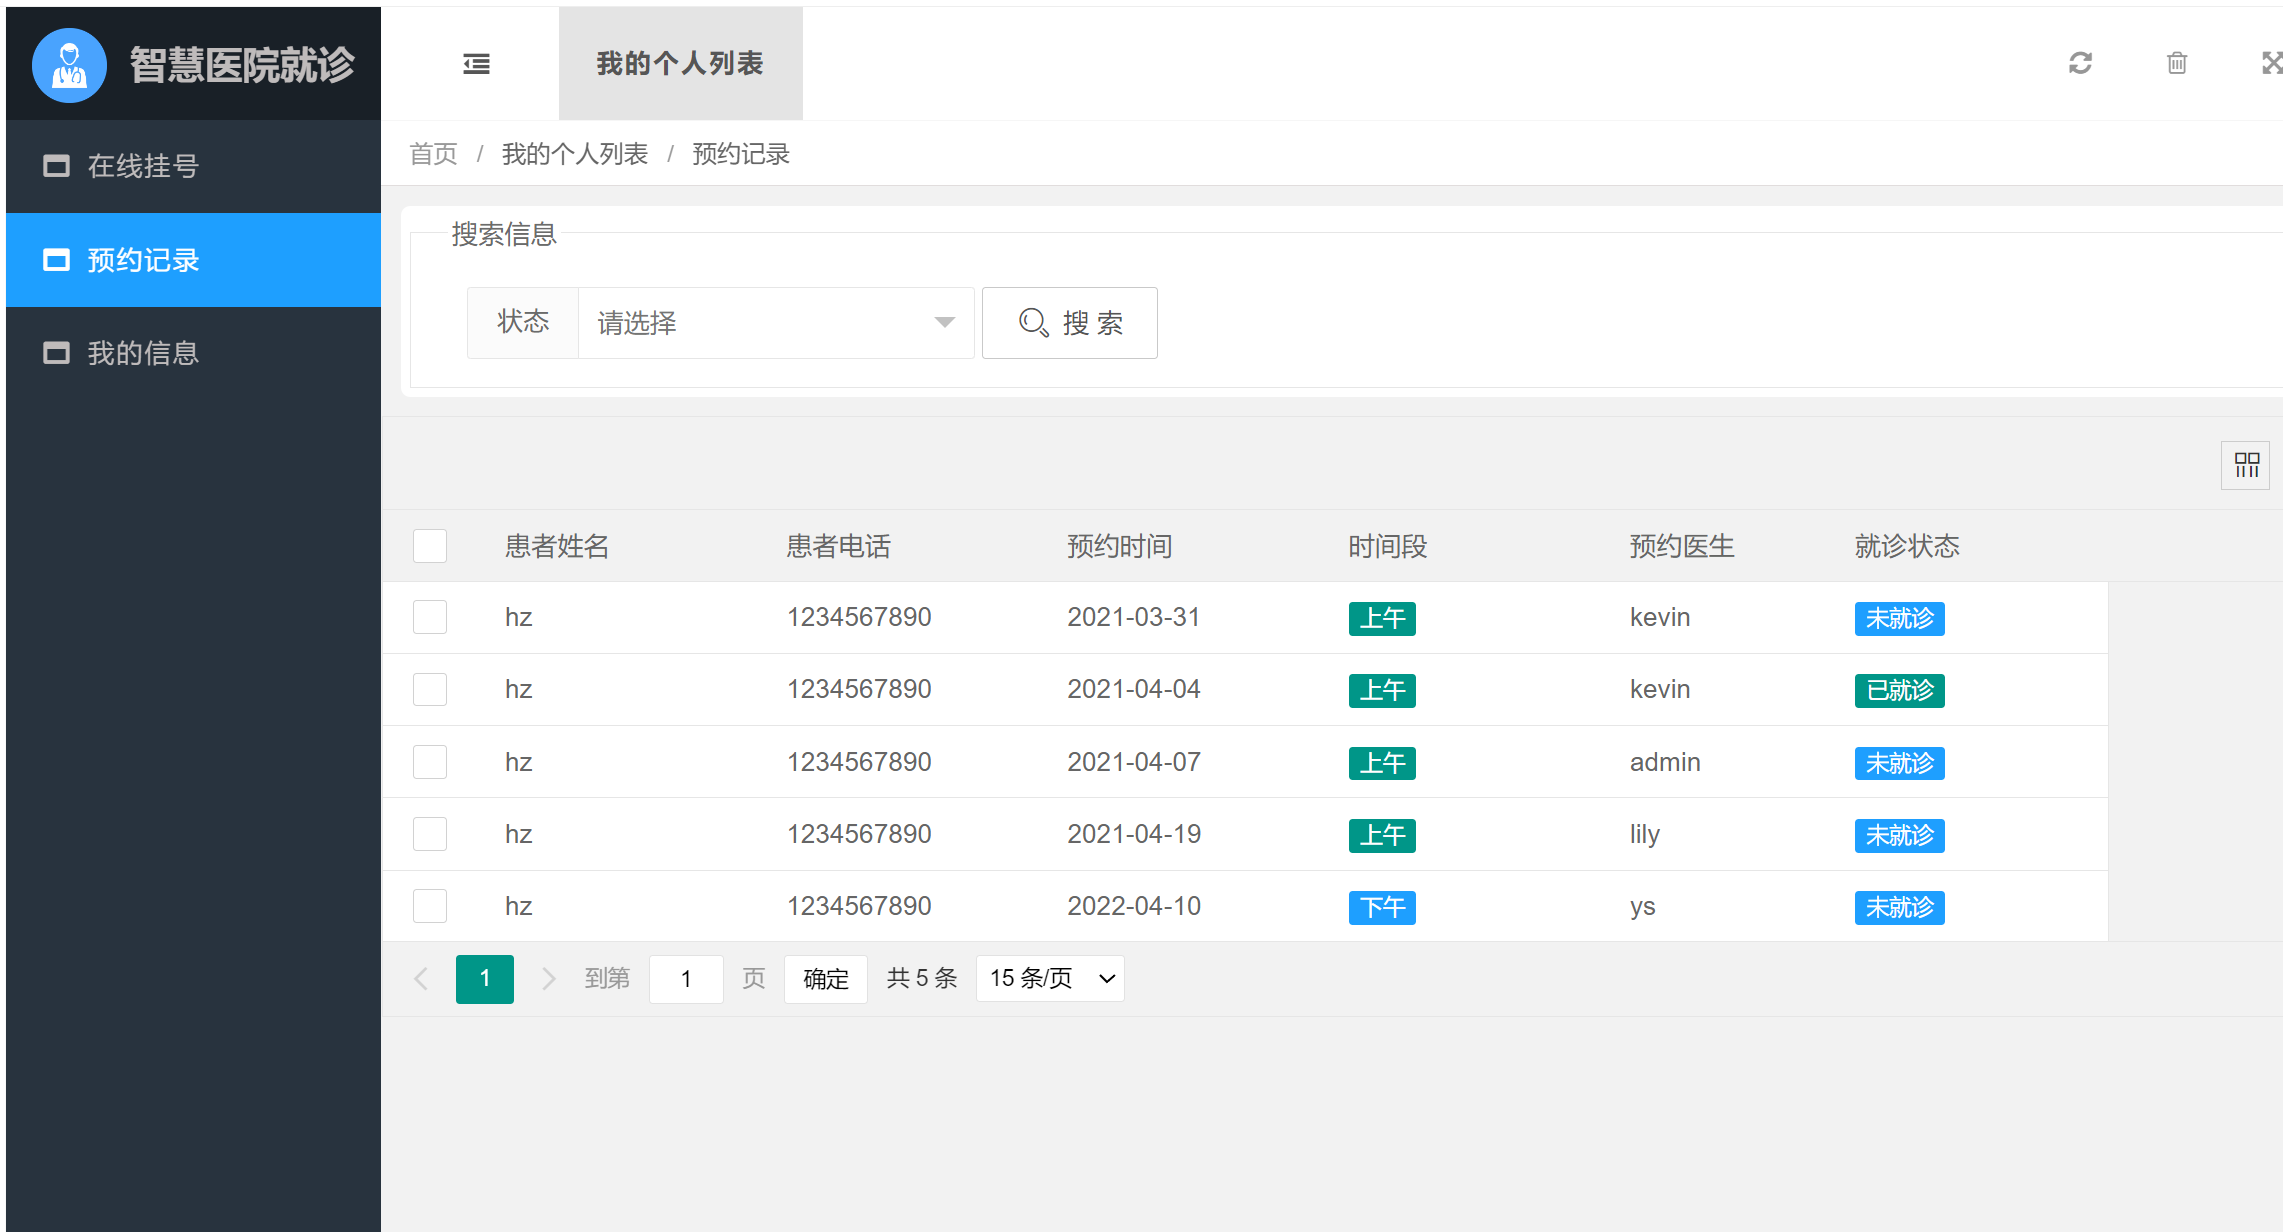This screenshot has width=2283, height=1232.
Task: Click doctor name ys
Action: point(1643,906)
